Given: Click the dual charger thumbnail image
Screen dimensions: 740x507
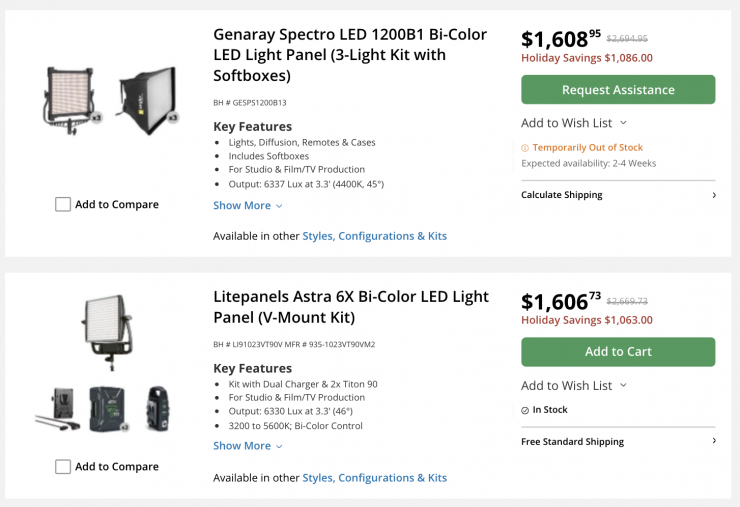Looking at the screenshot, I should tap(155, 408).
